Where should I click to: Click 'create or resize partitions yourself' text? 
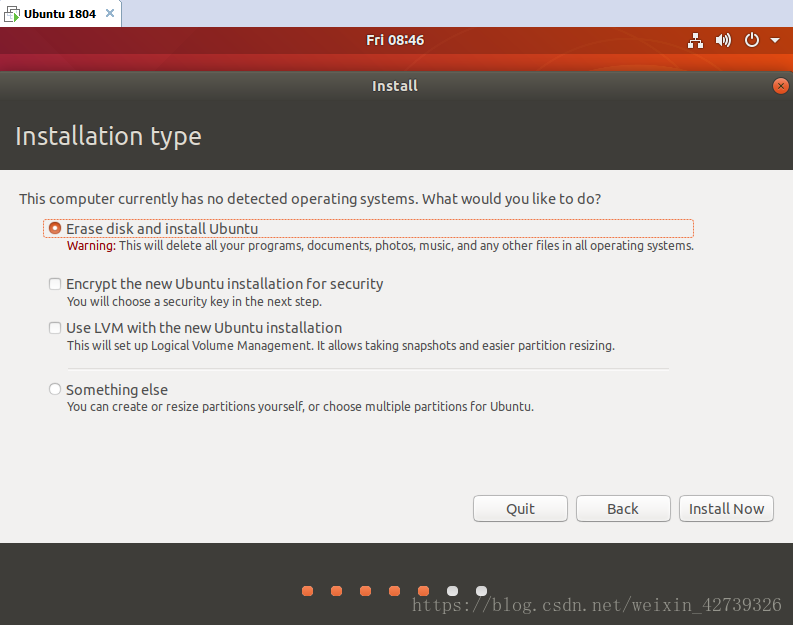click(x=300, y=407)
